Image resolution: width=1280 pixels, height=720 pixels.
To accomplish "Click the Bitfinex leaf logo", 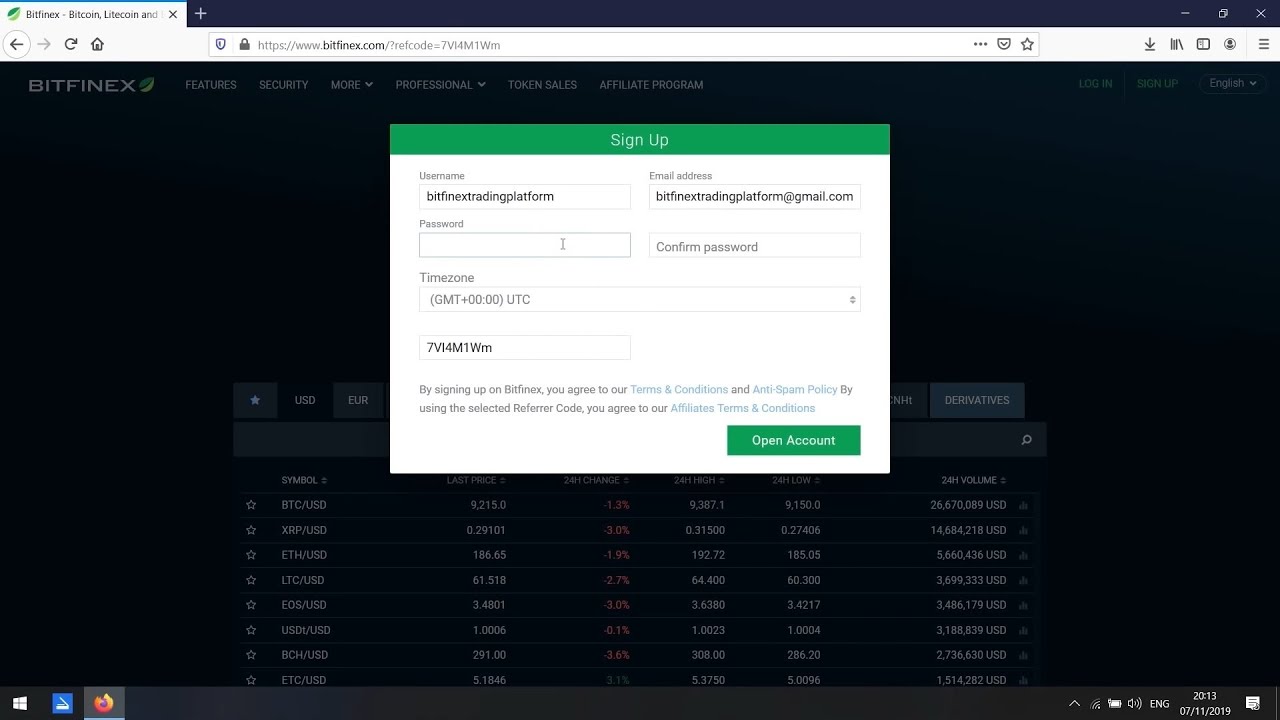I will tap(146, 84).
